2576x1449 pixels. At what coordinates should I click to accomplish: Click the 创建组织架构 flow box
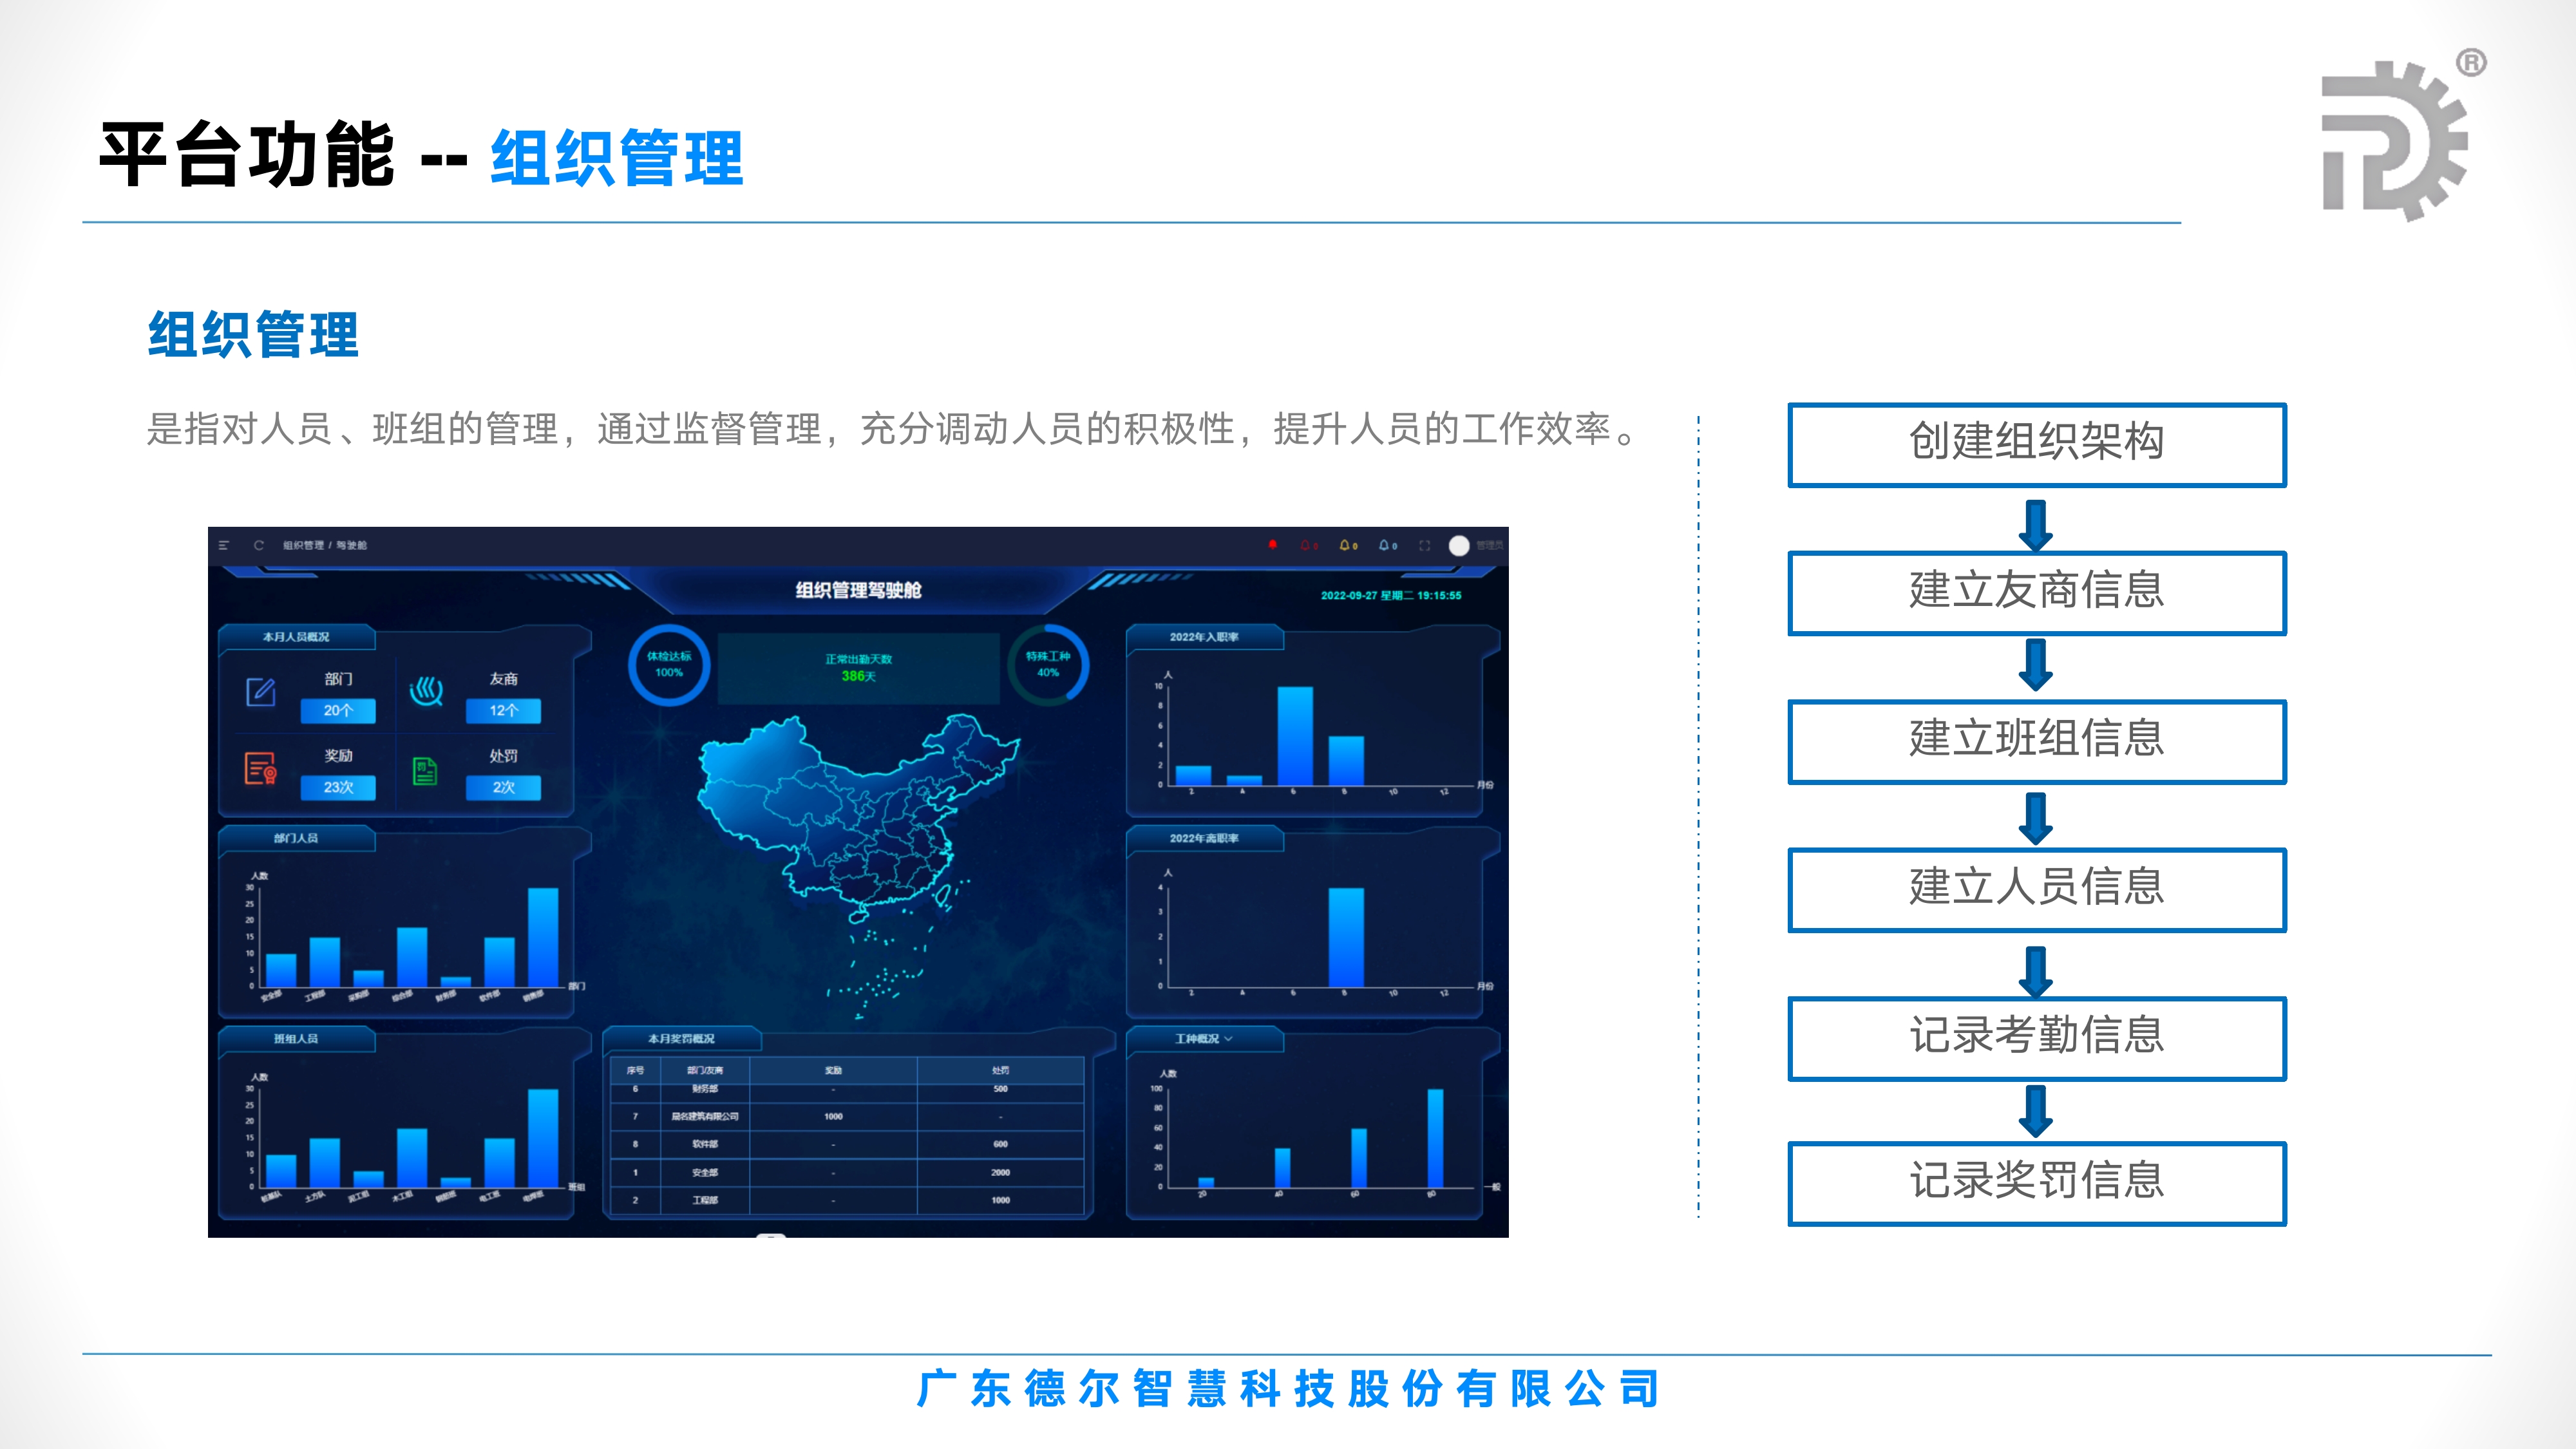2036,445
